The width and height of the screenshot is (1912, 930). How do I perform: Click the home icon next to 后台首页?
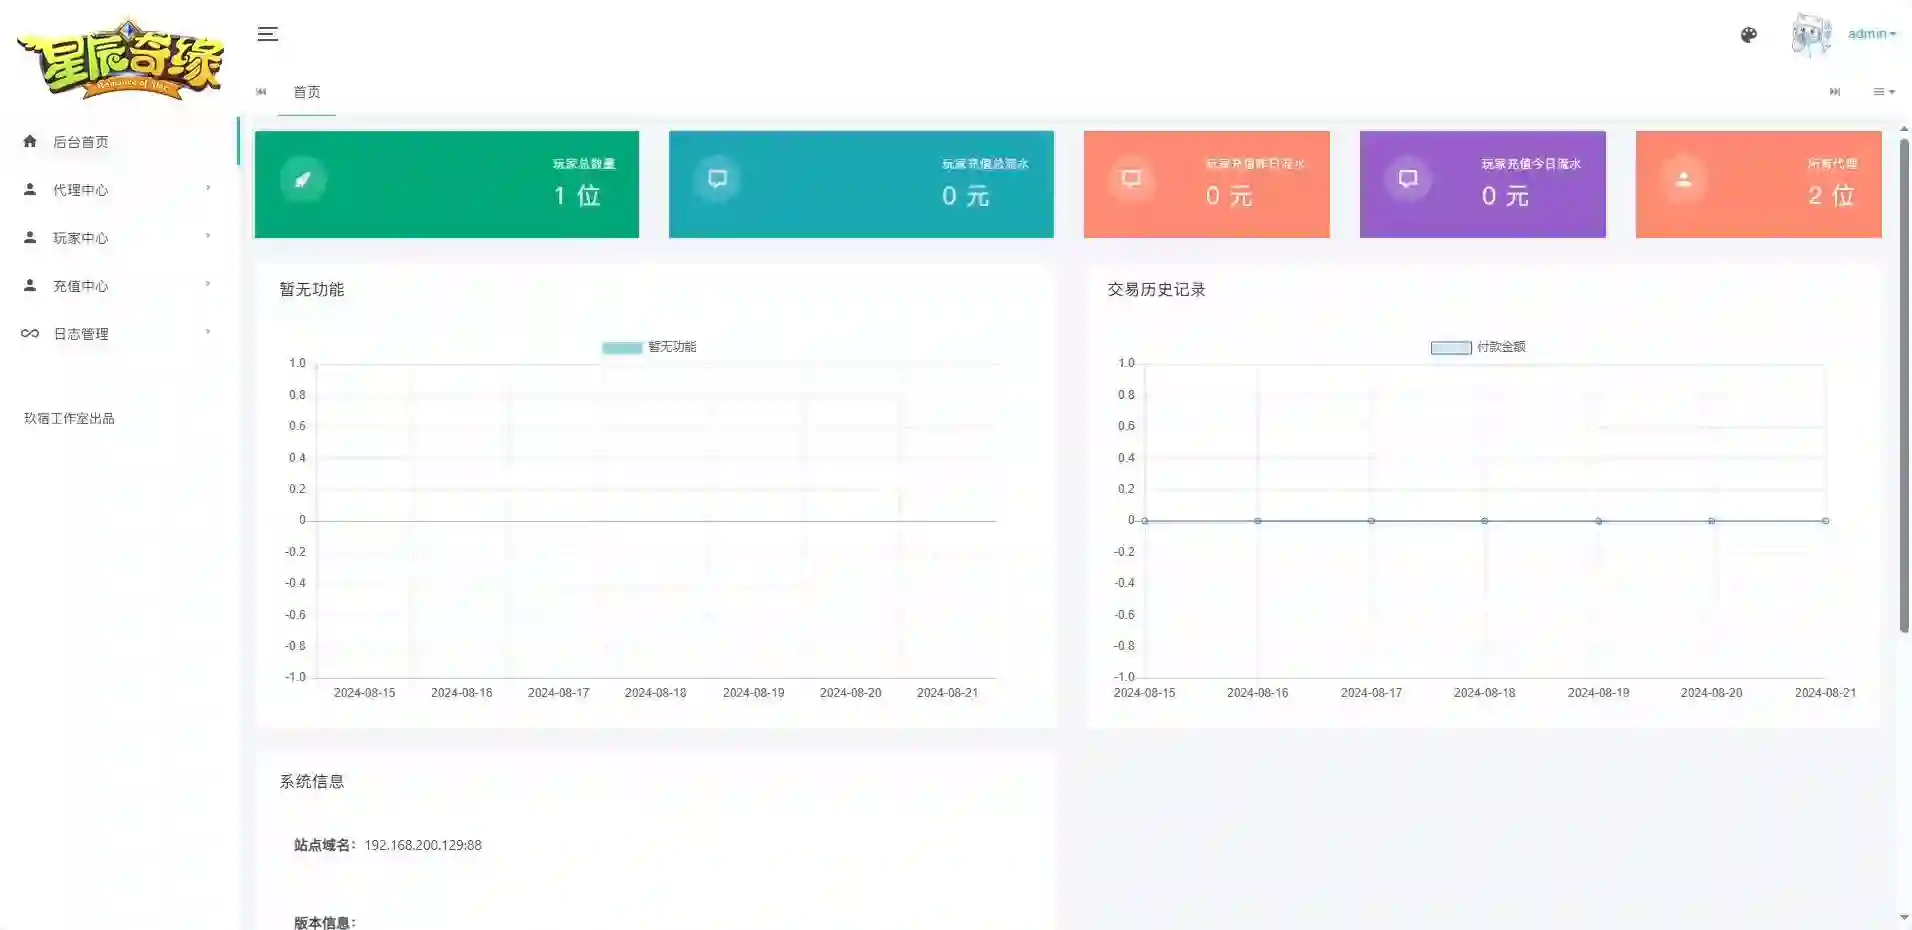29,141
